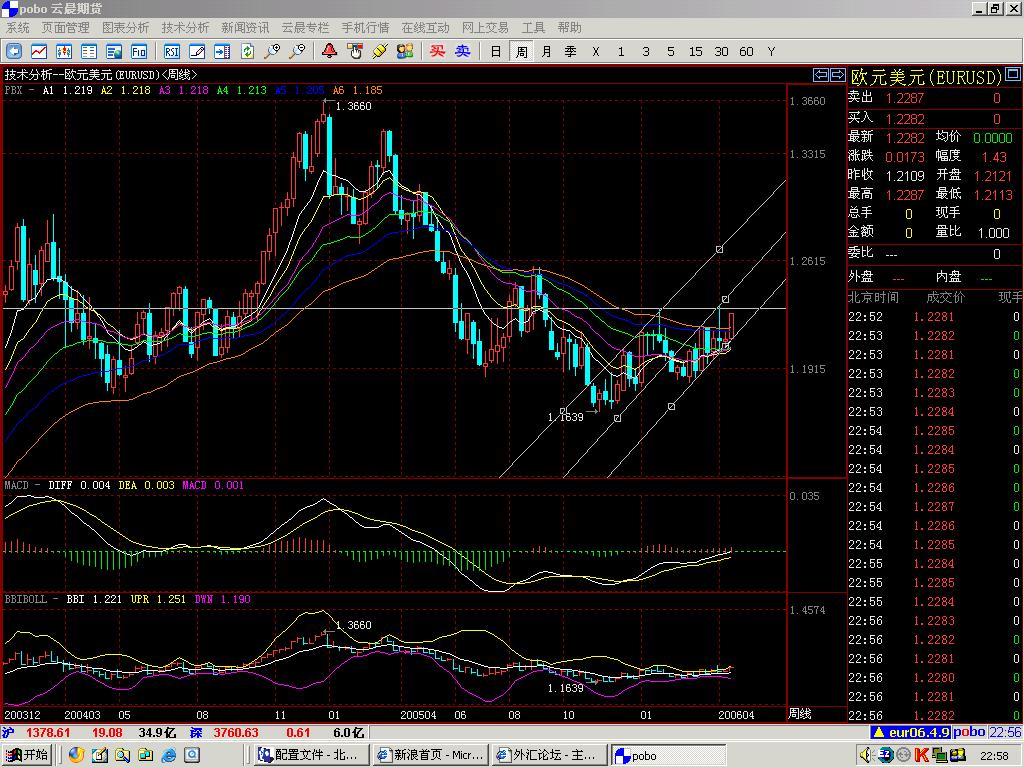Click the PBX indicator label
The height and width of the screenshot is (768, 1024).
(13, 90)
